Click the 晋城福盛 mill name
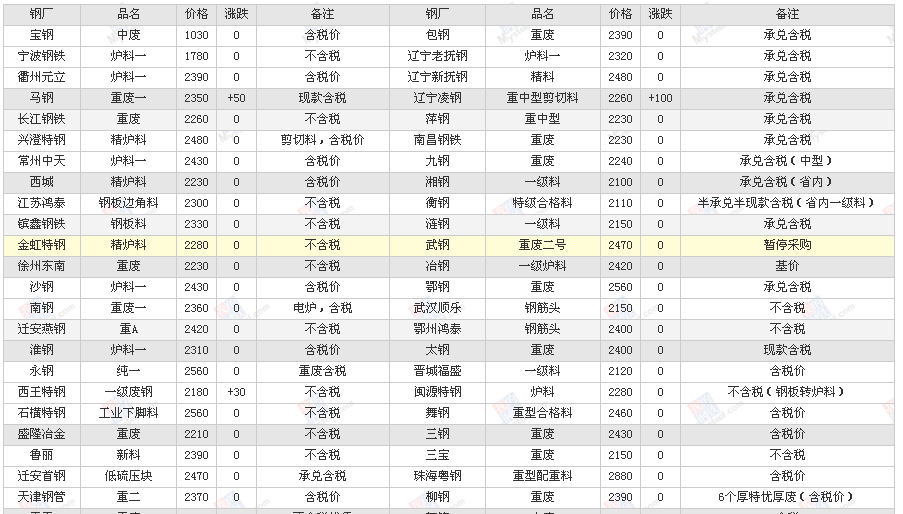Screen dimensions: 903x514 point(437,371)
